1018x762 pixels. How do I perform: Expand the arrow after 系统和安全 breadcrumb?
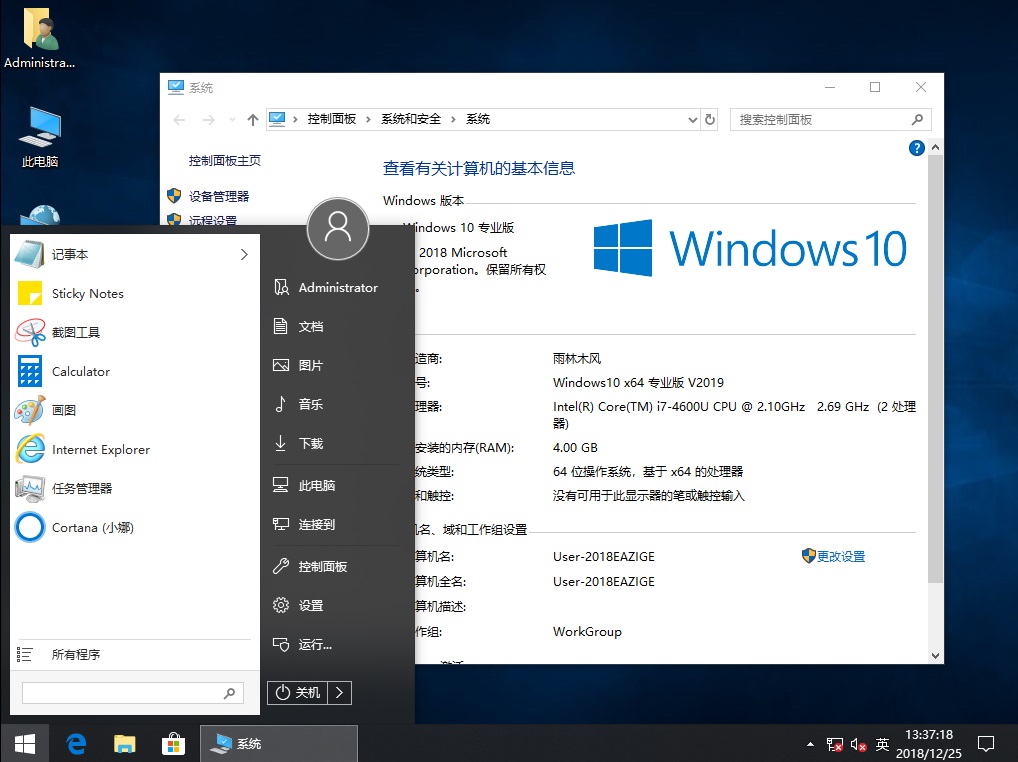(453, 119)
